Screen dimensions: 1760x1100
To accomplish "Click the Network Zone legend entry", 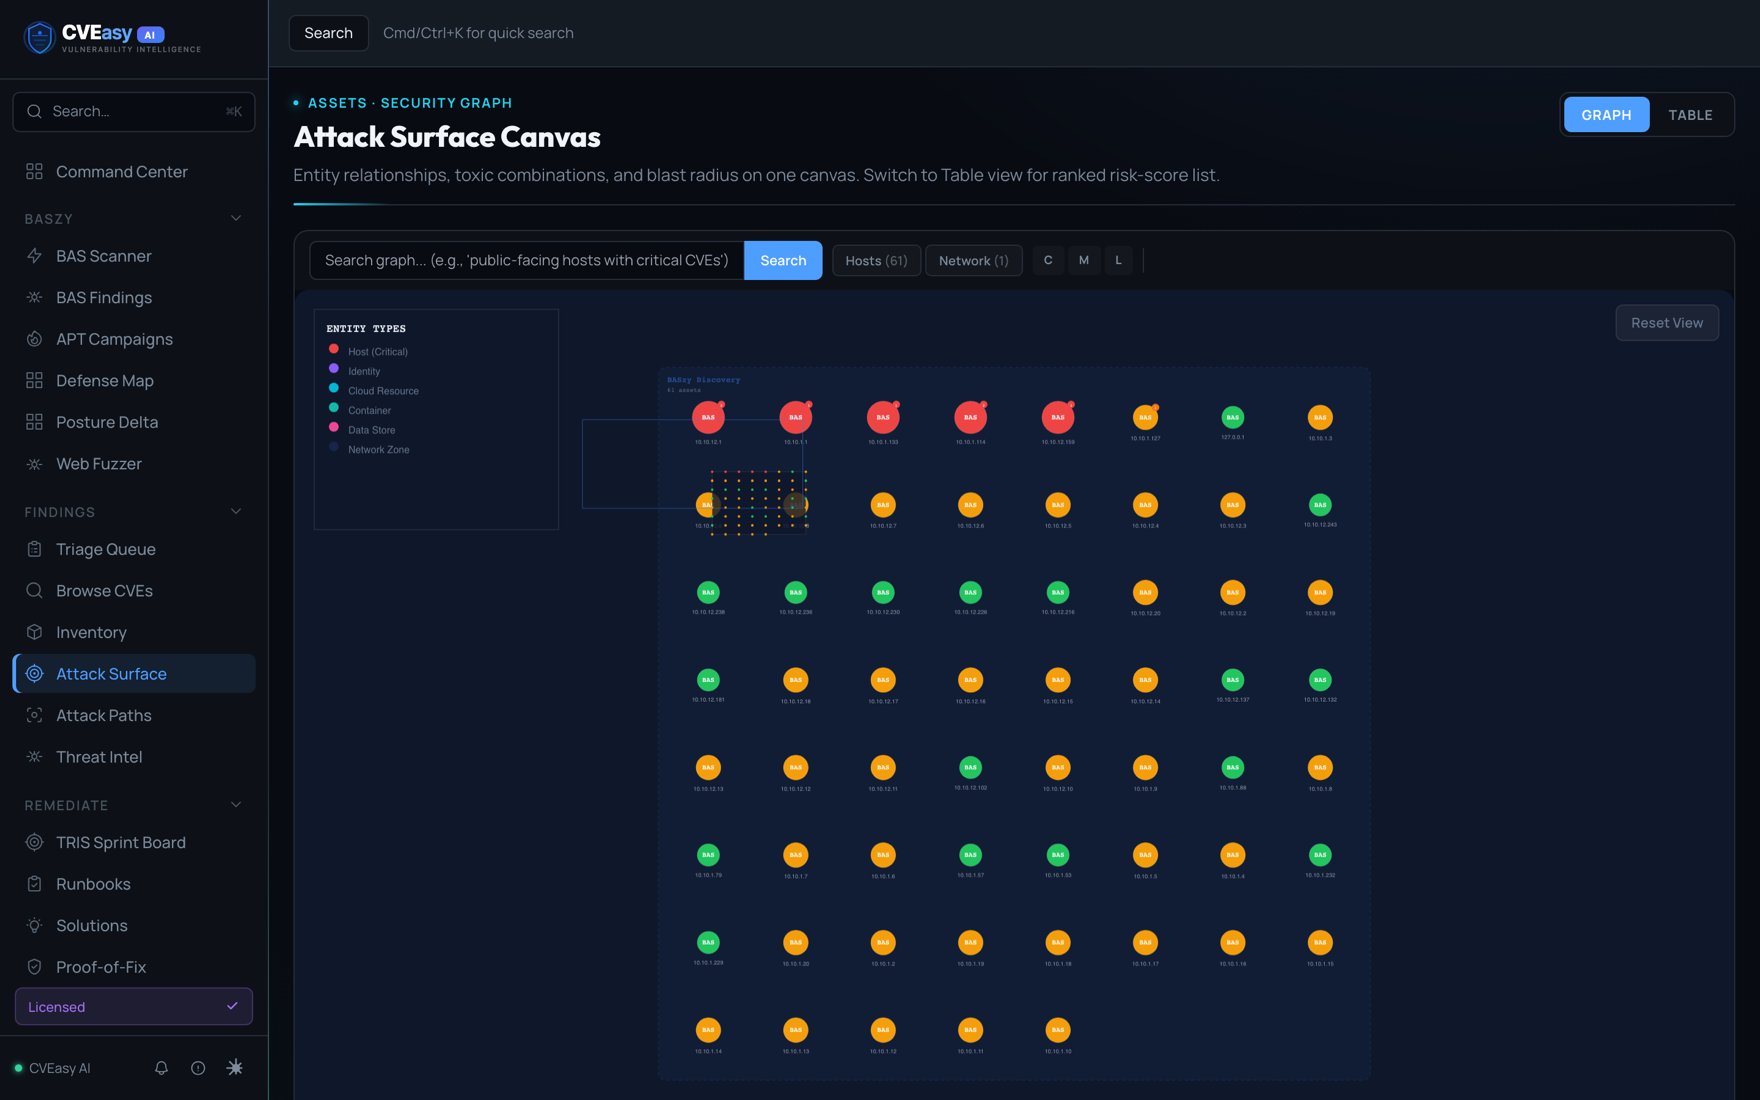I will coord(369,449).
